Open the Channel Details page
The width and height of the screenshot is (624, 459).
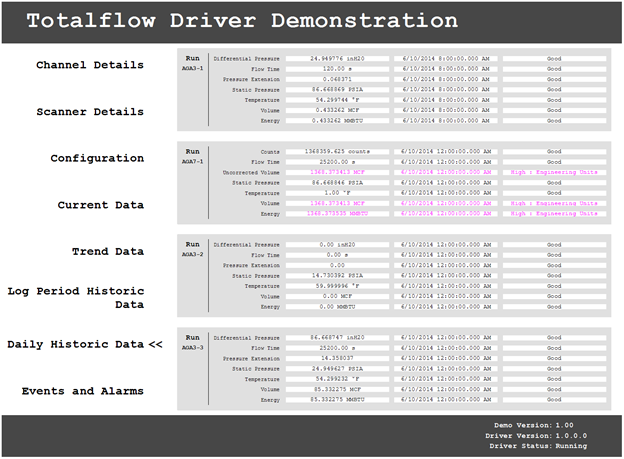click(90, 65)
